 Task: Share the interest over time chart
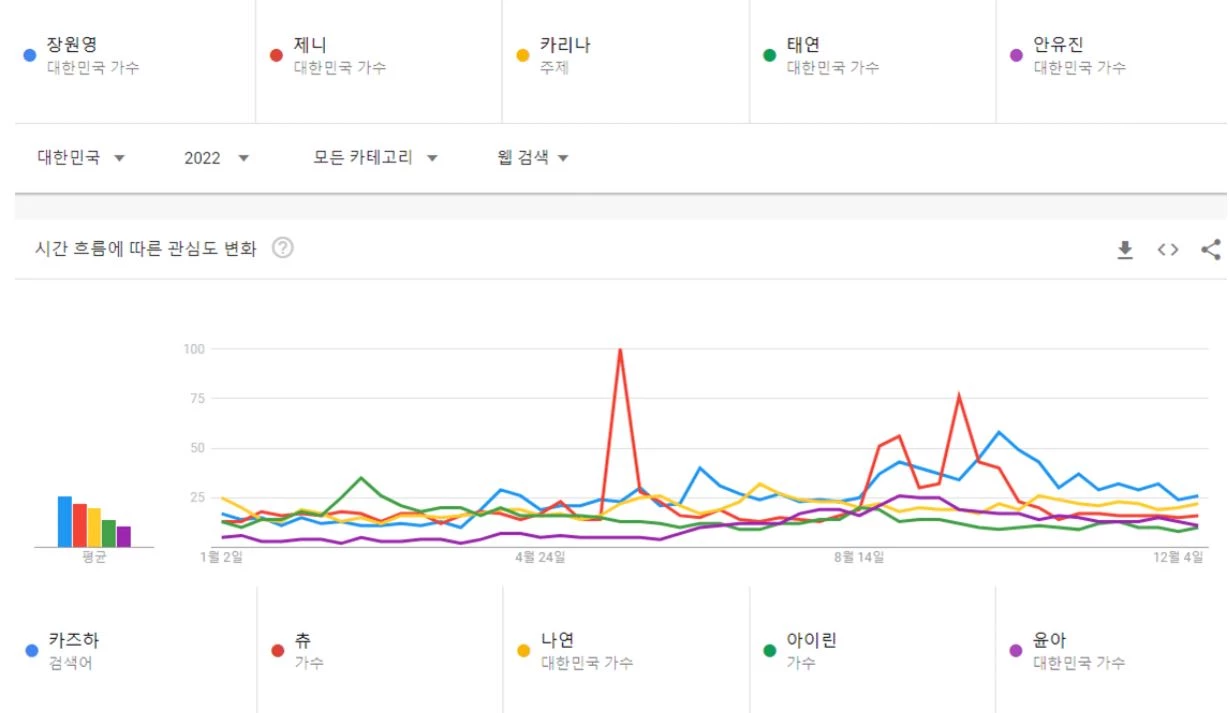(x=1210, y=250)
